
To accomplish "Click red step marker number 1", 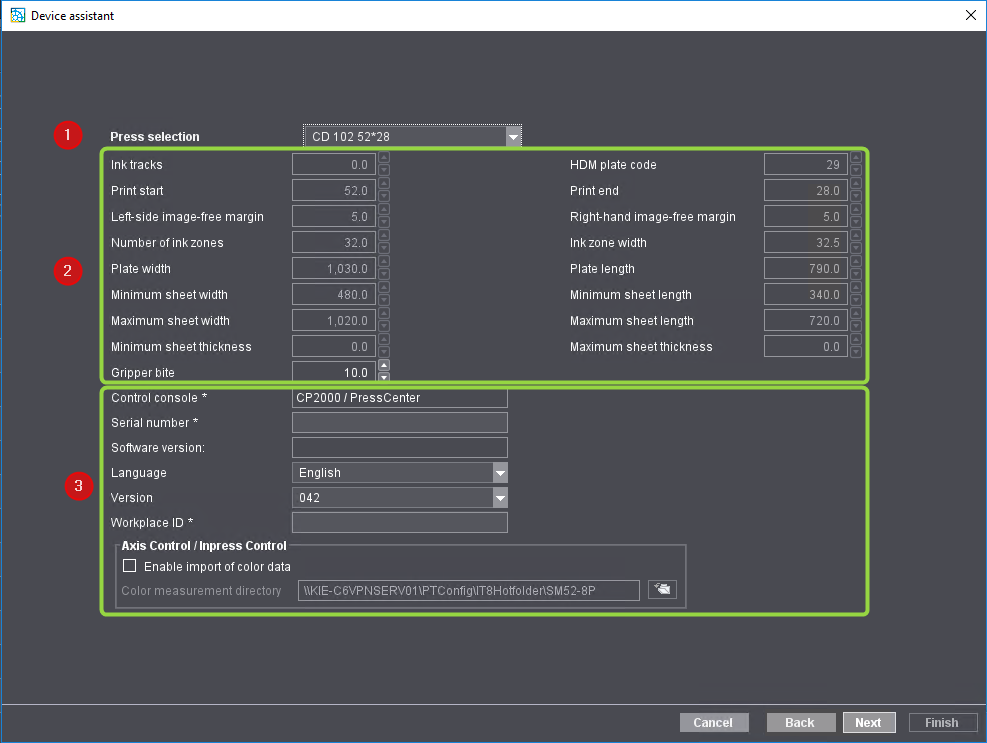I will (x=67, y=136).
